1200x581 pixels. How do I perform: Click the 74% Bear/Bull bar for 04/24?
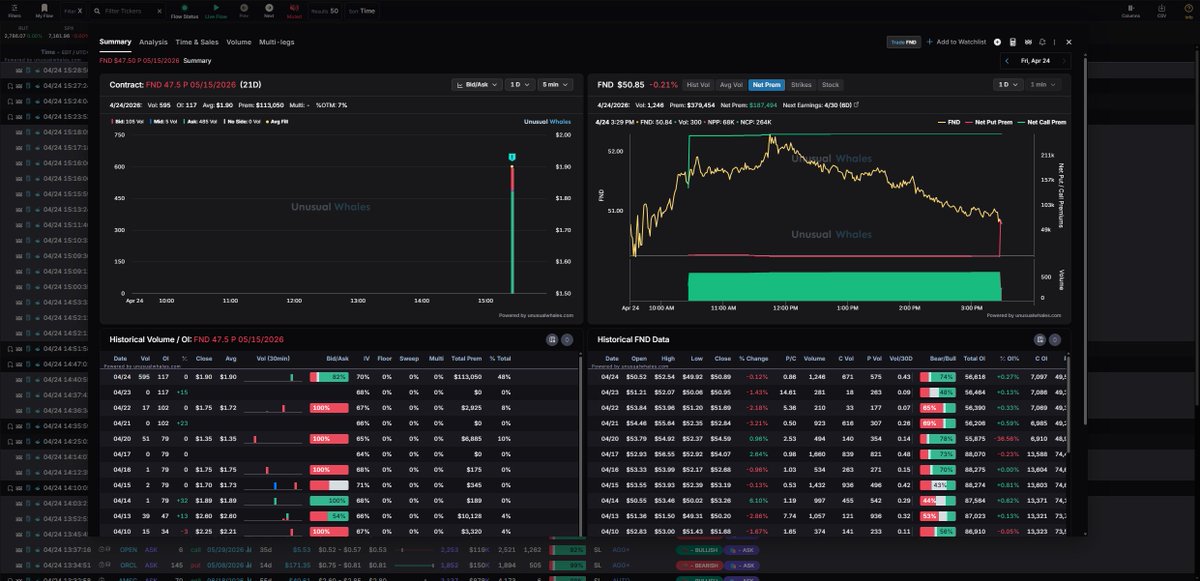(938, 377)
